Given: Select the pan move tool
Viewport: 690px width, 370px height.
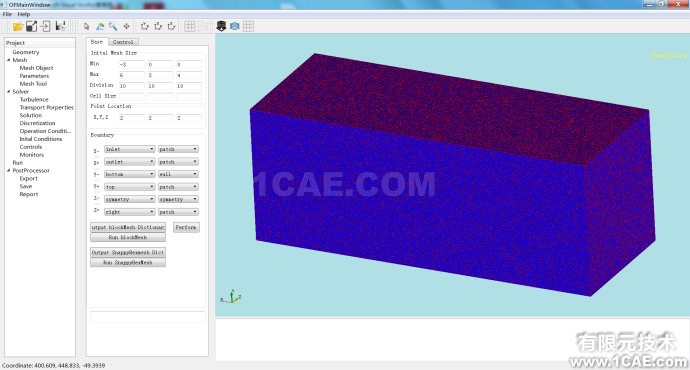Looking at the screenshot, I should (x=127, y=26).
